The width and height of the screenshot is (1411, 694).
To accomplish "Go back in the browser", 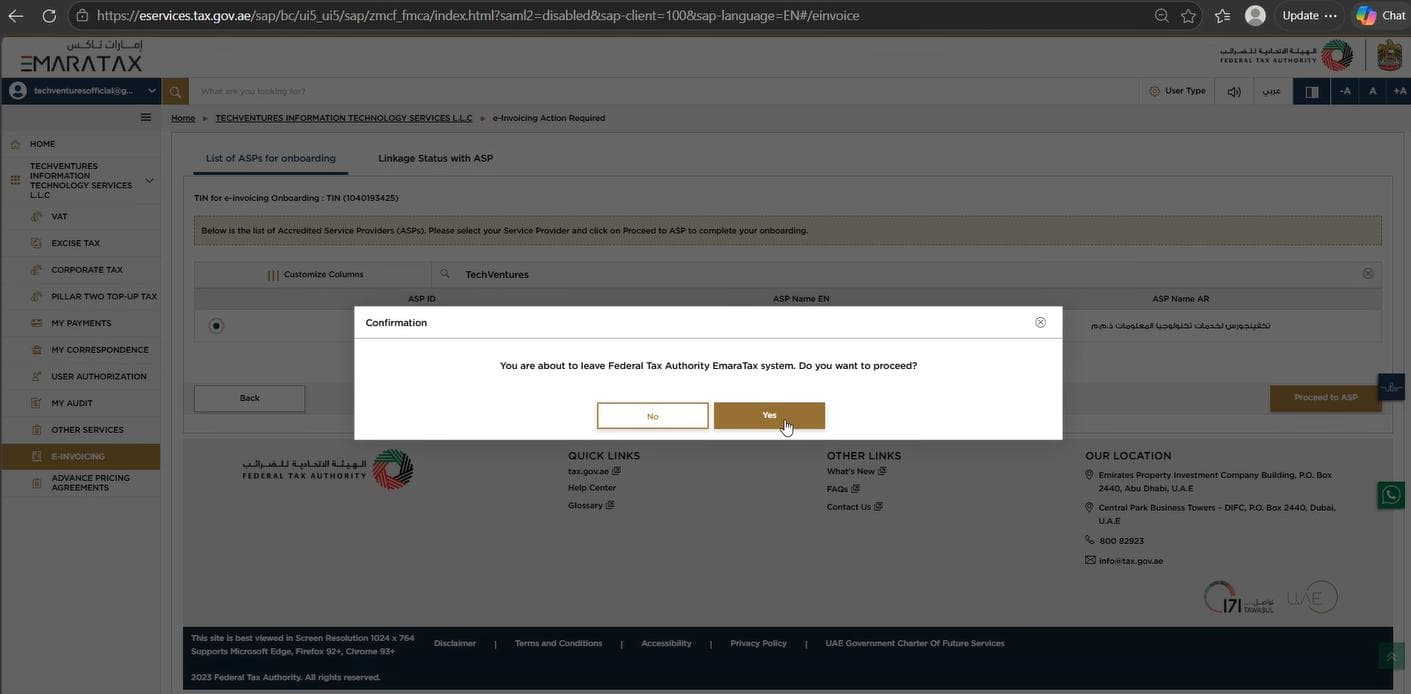I will [x=16, y=16].
